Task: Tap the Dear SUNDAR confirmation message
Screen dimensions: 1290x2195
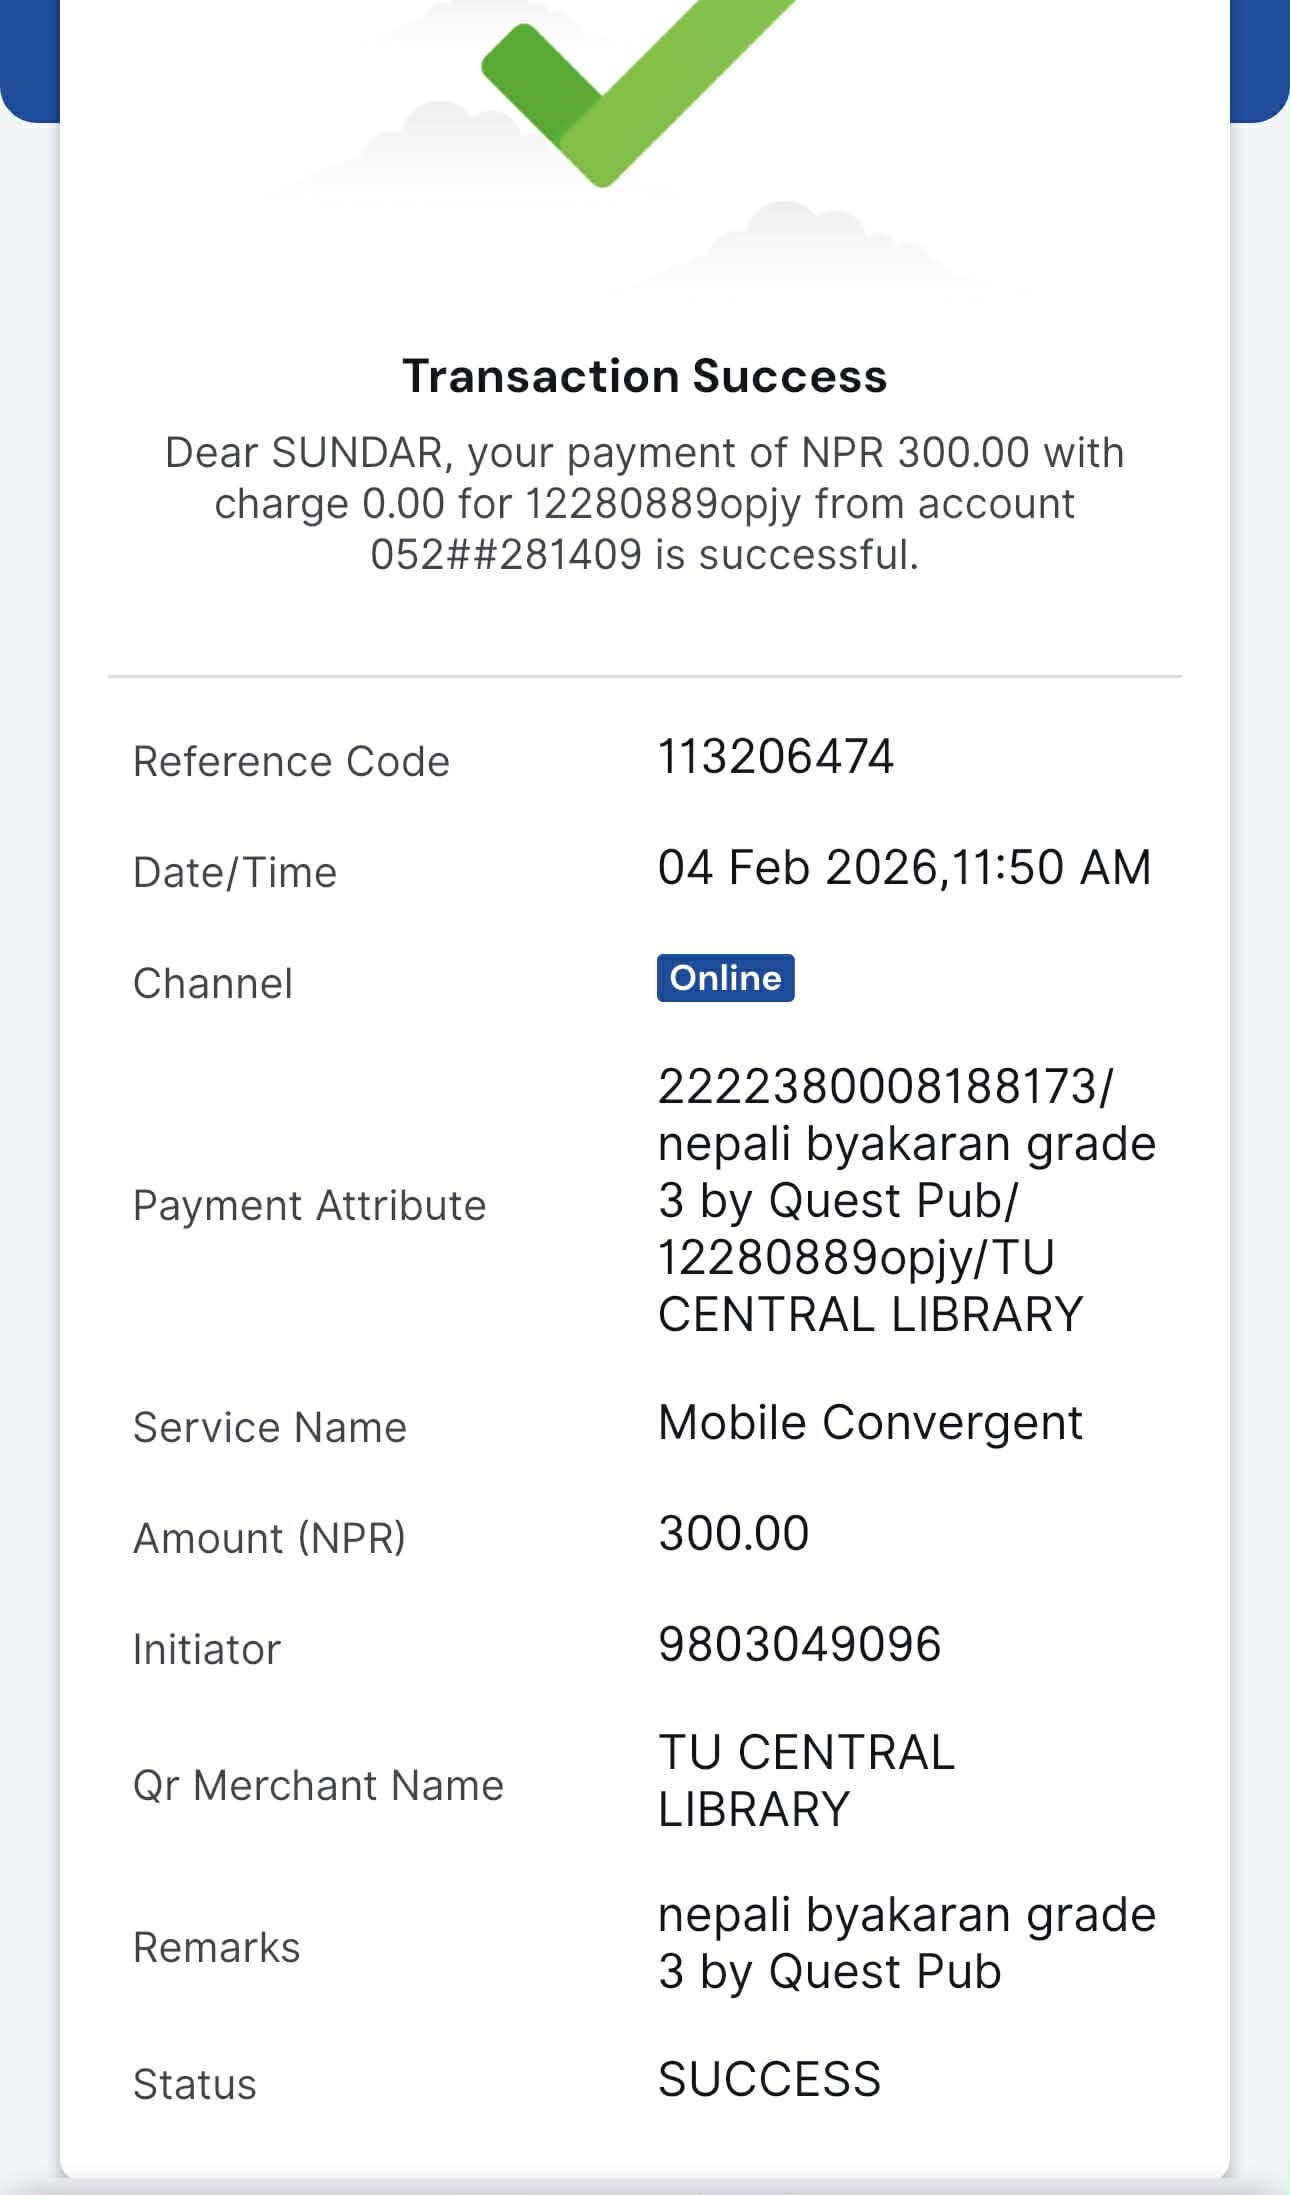Action: click(644, 503)
